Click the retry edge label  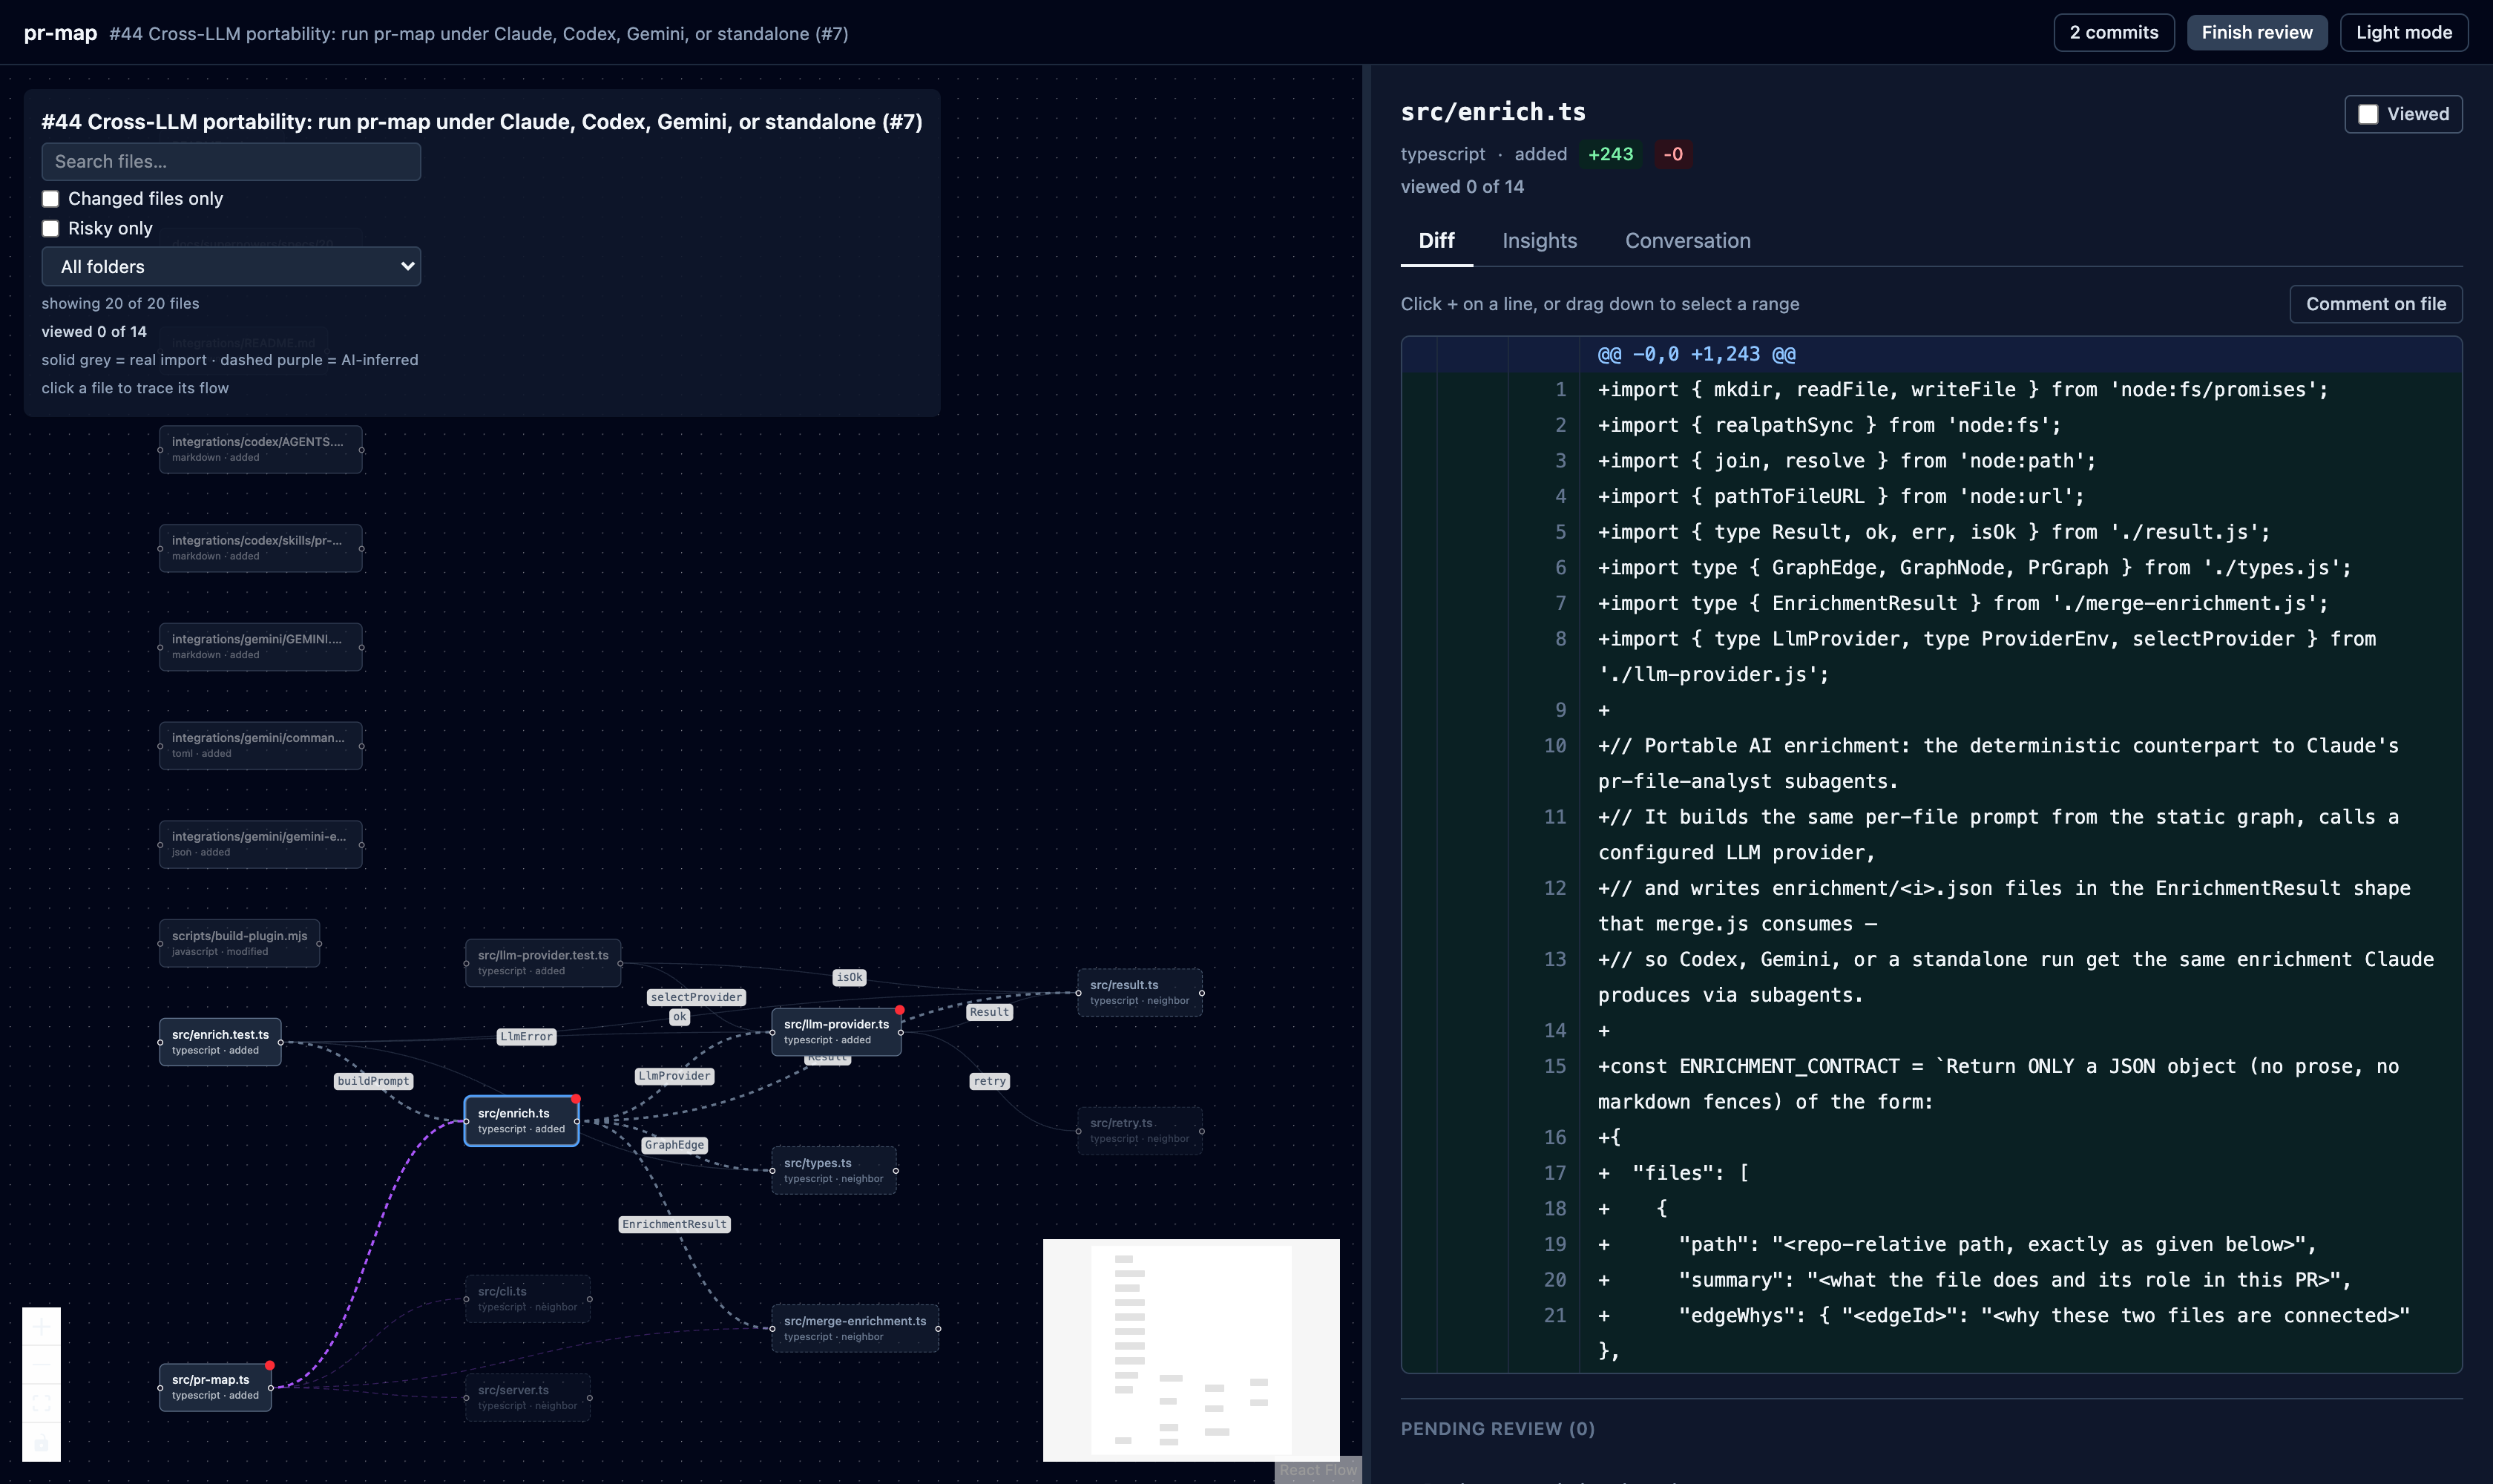click(x=989, y=1081)
